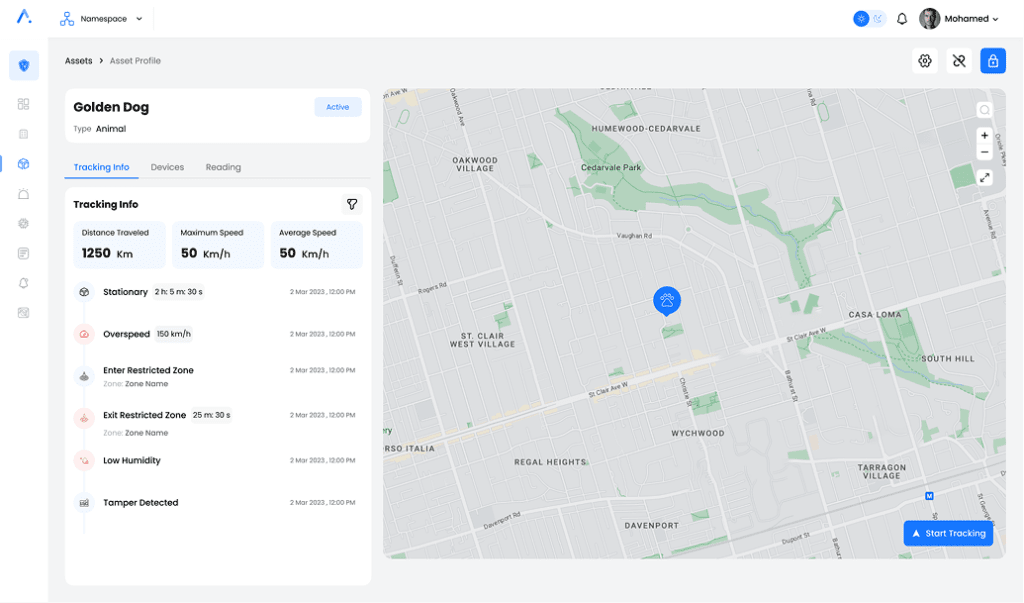The height and width of the screenshot is (603, 1024).
Task: Select light mode sun toggle
Action: tap(861, 19)
